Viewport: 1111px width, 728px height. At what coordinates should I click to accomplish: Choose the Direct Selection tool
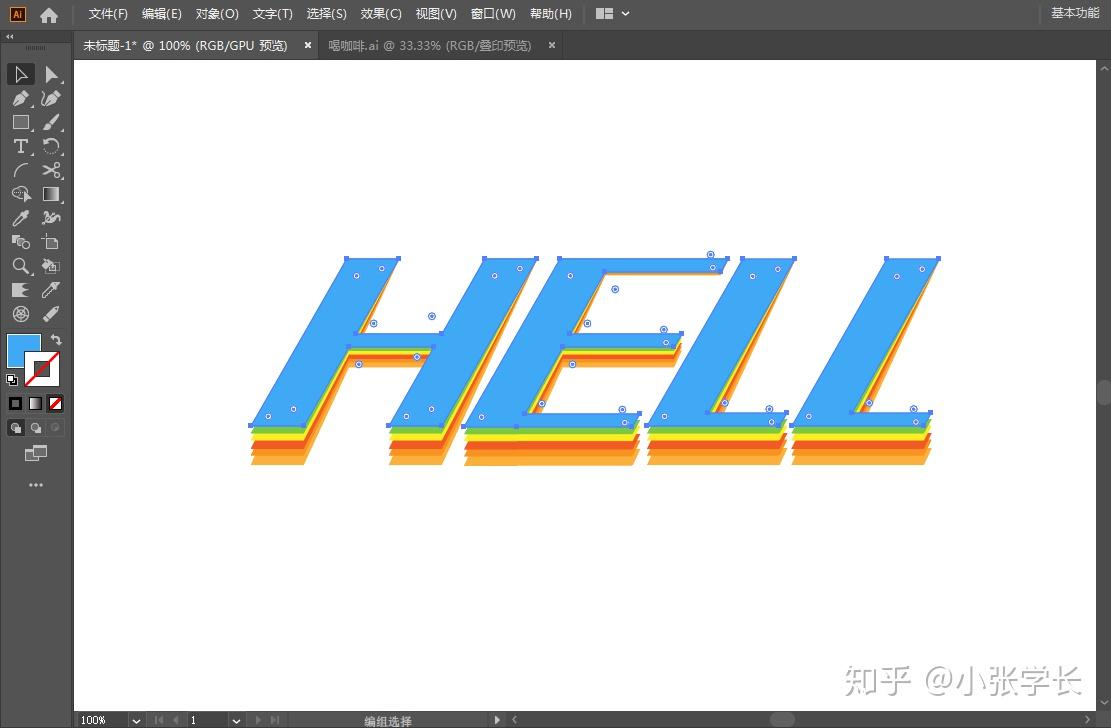click(x=51, y=74)
